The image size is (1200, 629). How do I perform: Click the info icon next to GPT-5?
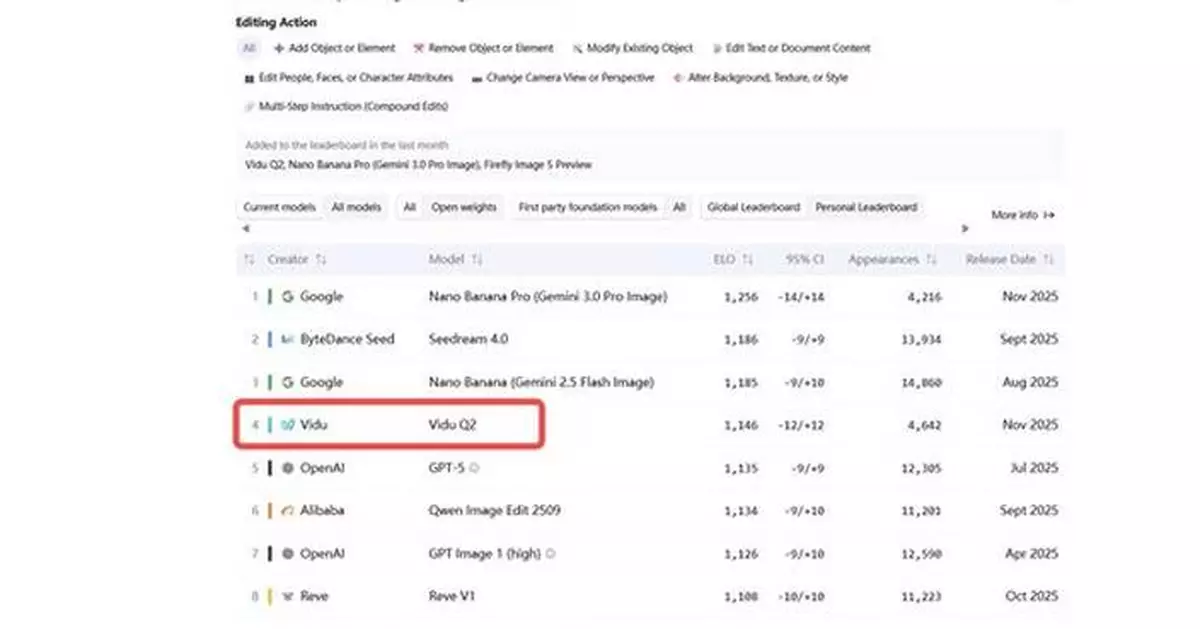coord(475,467)
